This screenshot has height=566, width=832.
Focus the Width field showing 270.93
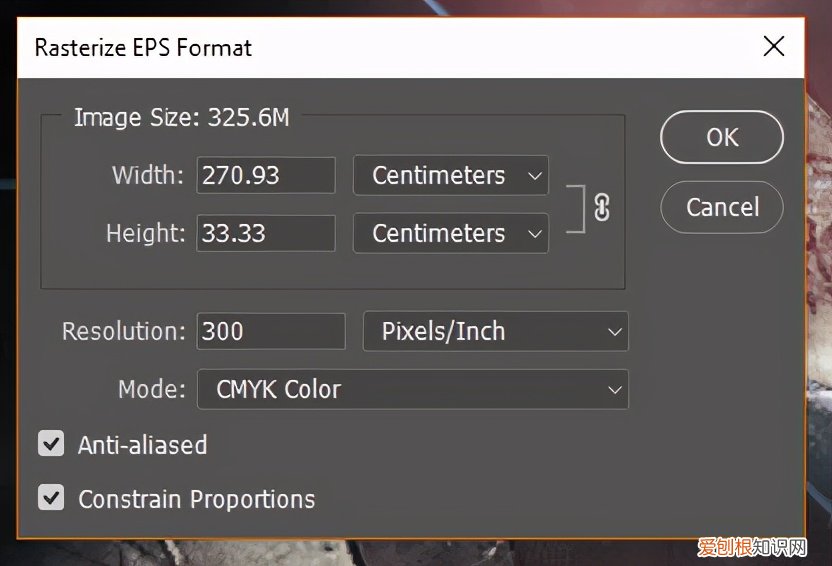(265, 175)
